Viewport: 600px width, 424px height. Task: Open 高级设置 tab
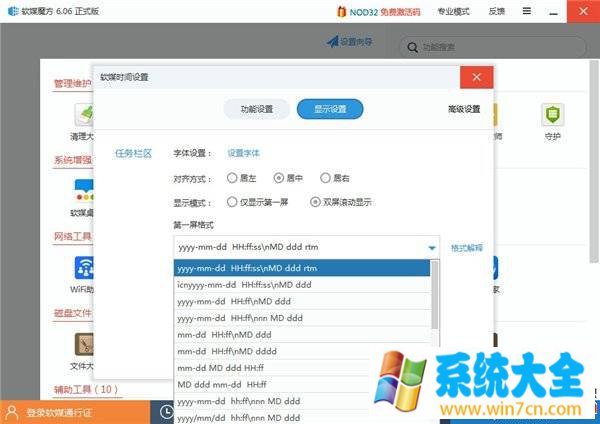pyautogui.click(x=464, y=109)
